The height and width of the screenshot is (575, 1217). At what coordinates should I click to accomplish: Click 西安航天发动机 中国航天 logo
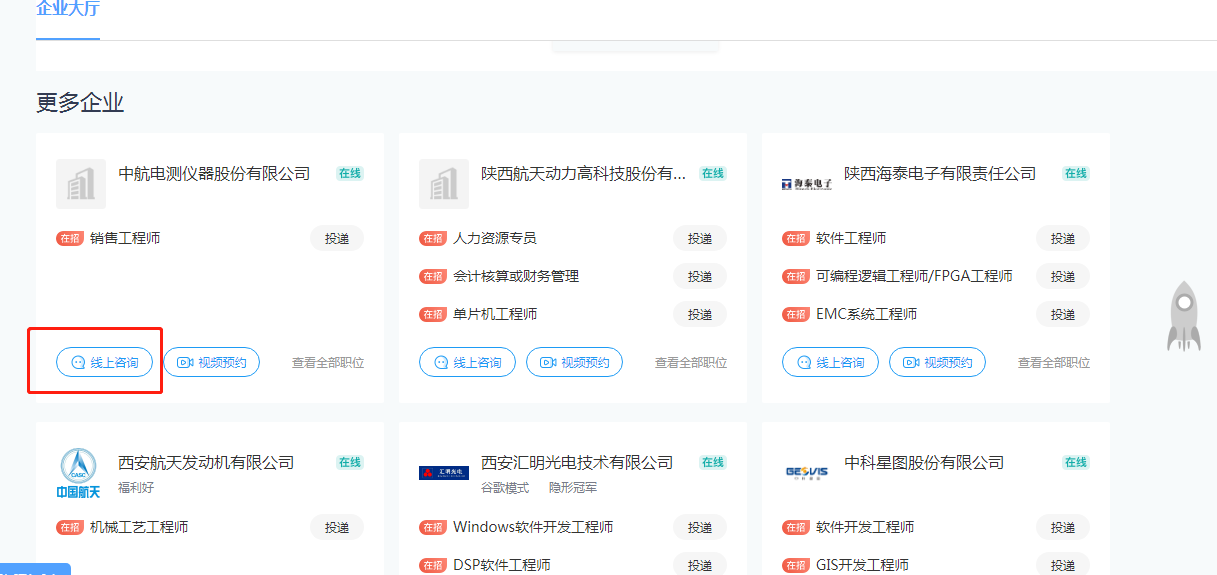point(79,473)
